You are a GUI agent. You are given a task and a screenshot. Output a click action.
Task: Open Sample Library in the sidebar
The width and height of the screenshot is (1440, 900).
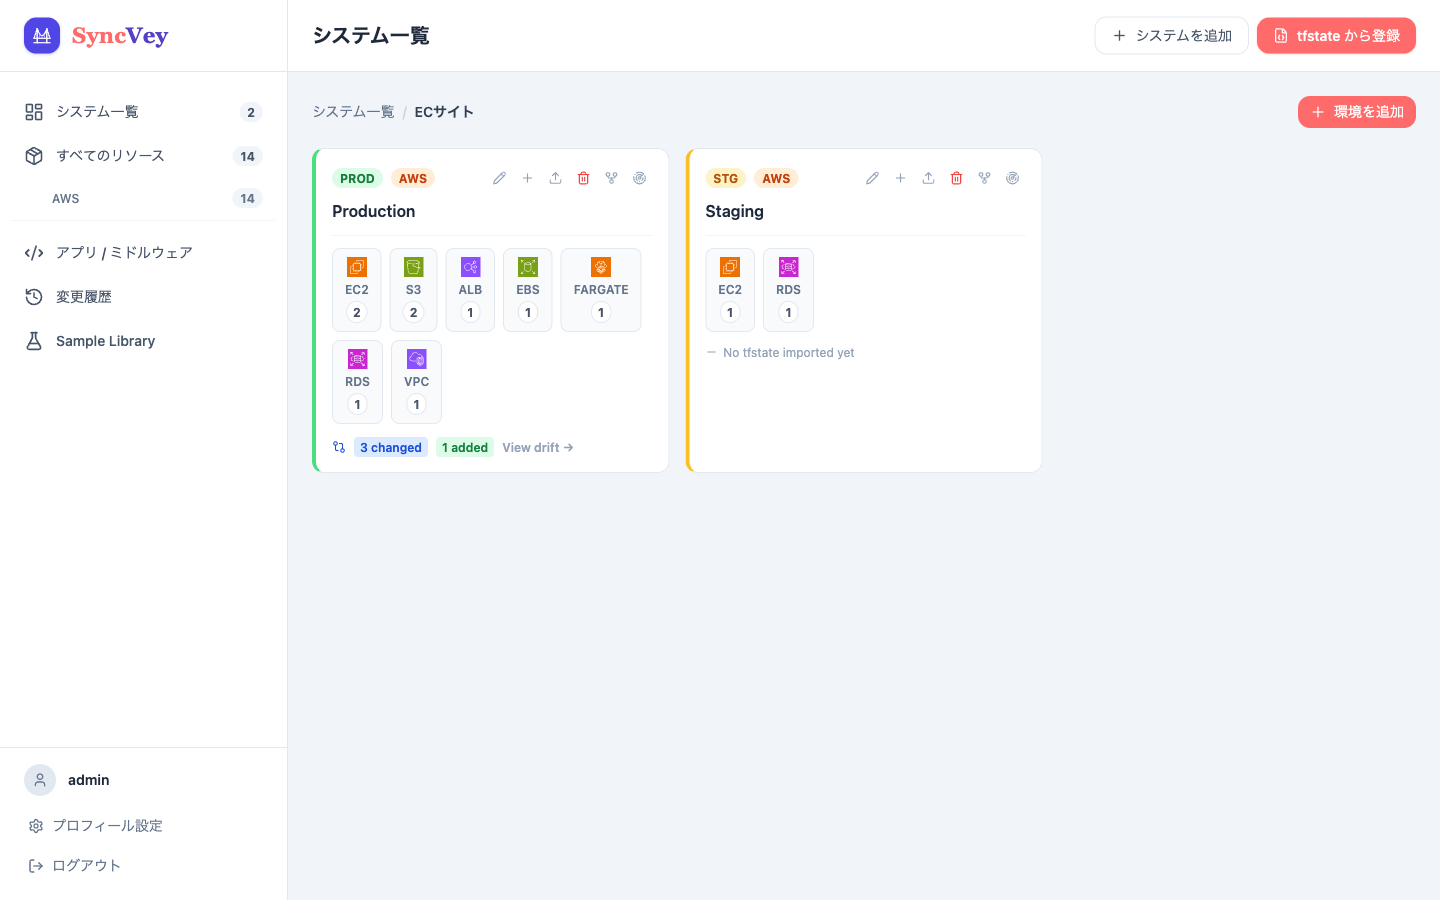143,341
